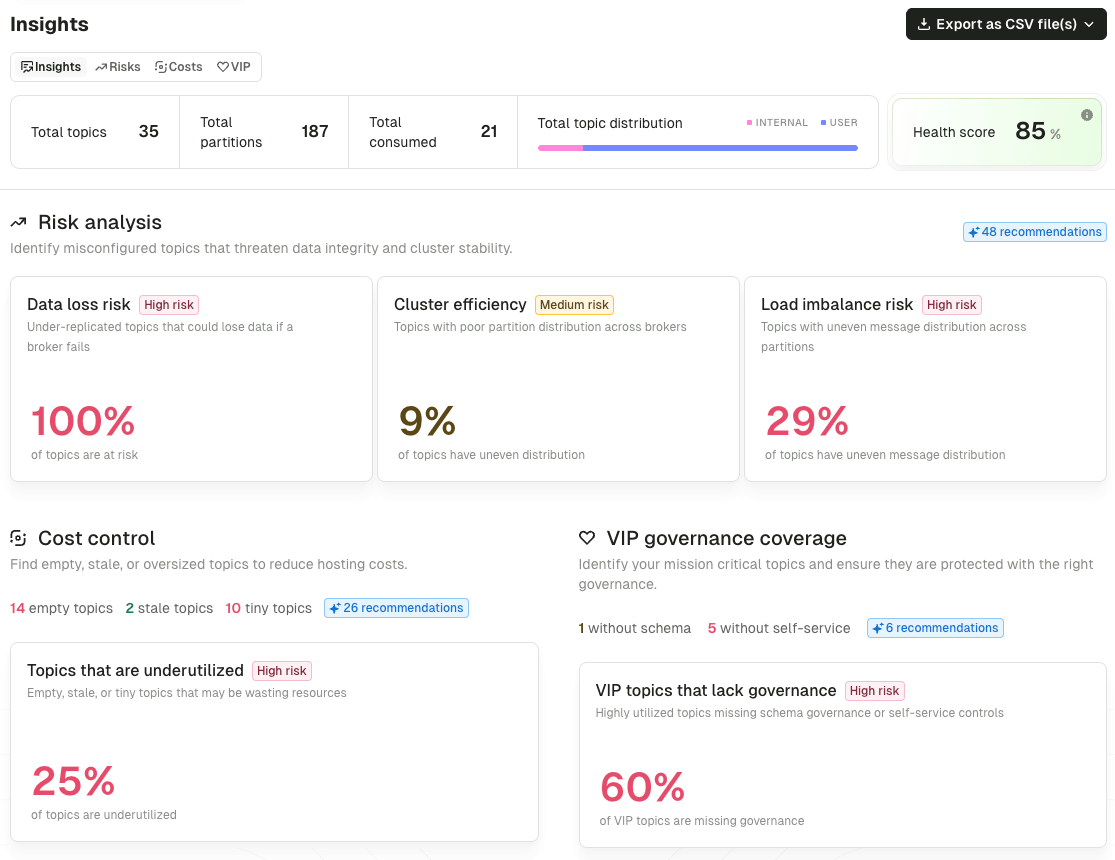Click the 29% uneven message distribution figure
Viewport: 1115px width, 860px height.
click(x=807, y=421)
